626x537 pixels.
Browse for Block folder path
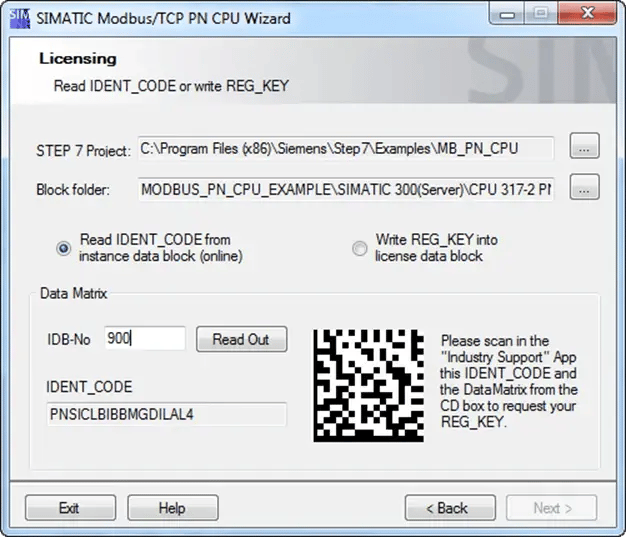(584, 186)
